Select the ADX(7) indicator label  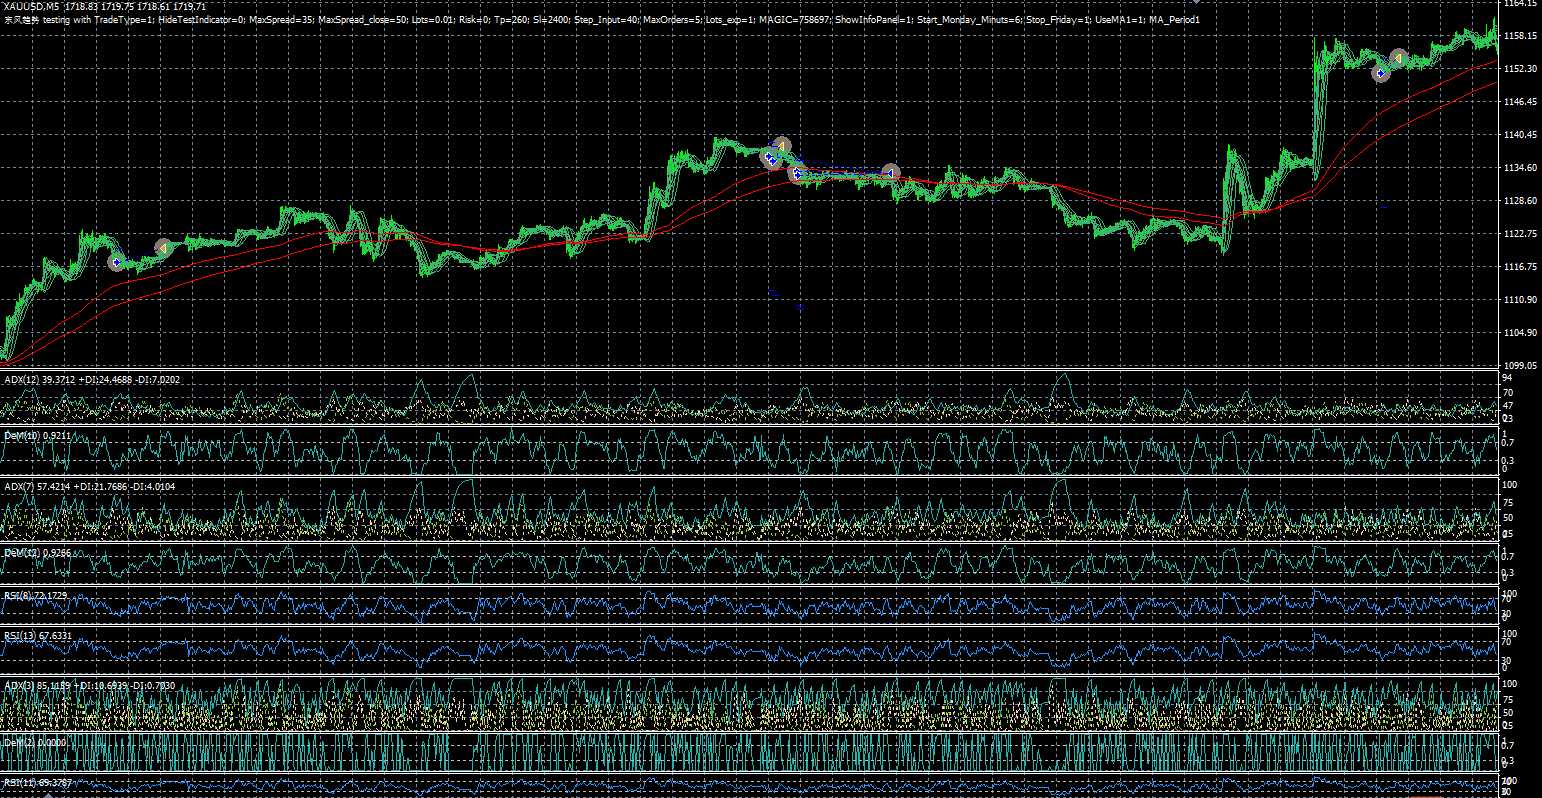tap(90, 486)
